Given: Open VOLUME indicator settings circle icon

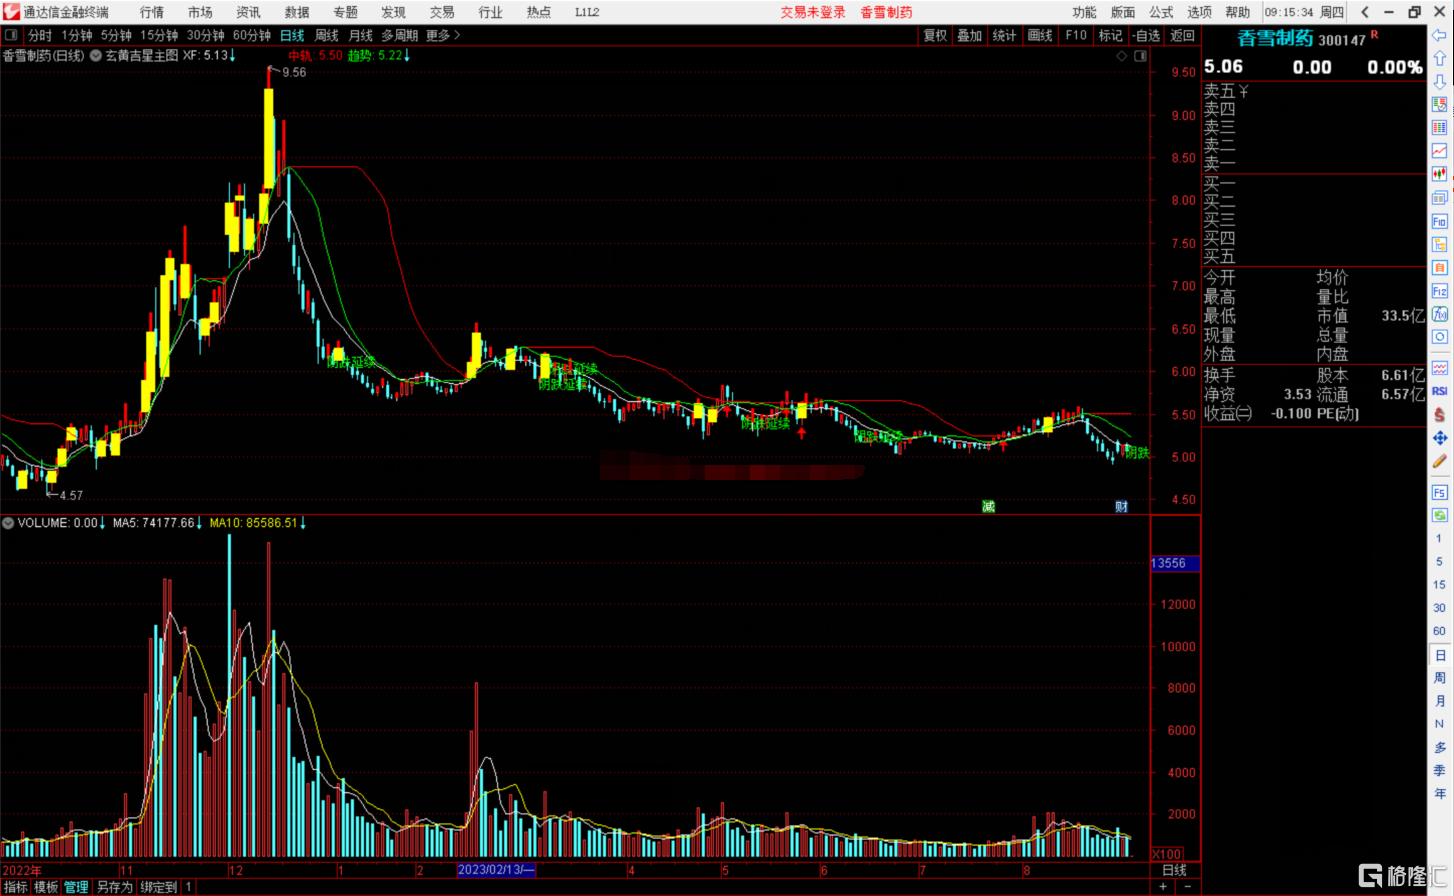Looking at the screenshot, I should 9,522.
